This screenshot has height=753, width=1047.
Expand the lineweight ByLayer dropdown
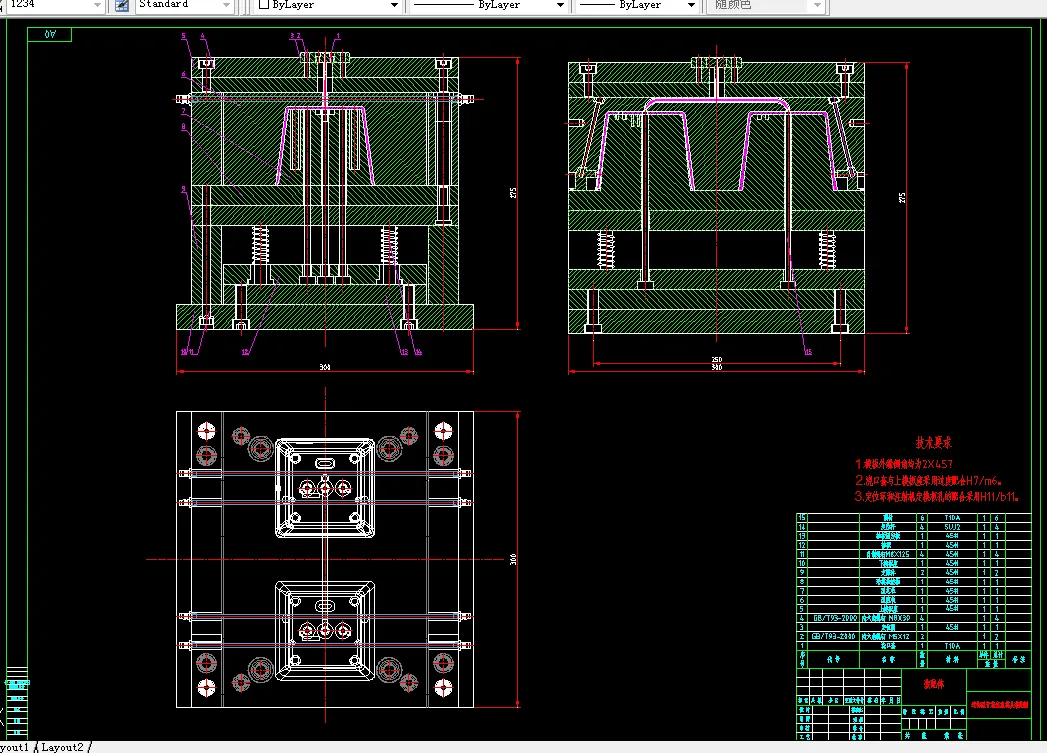692,5
